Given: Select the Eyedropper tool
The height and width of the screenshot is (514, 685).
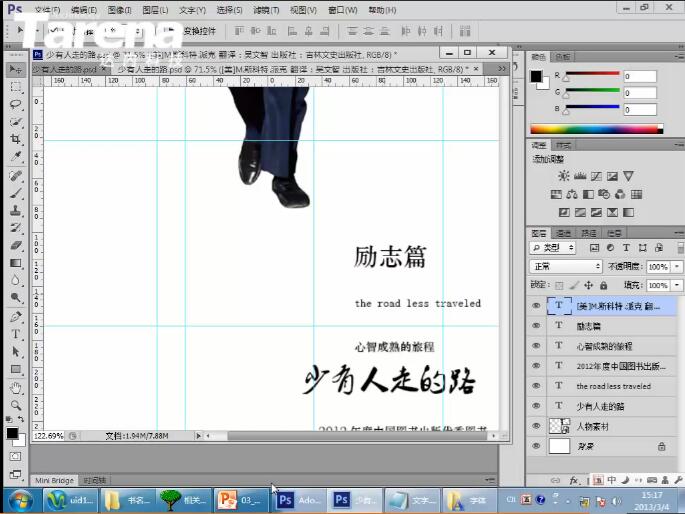Looking at the screenshot, I should [x=16, y=157].
